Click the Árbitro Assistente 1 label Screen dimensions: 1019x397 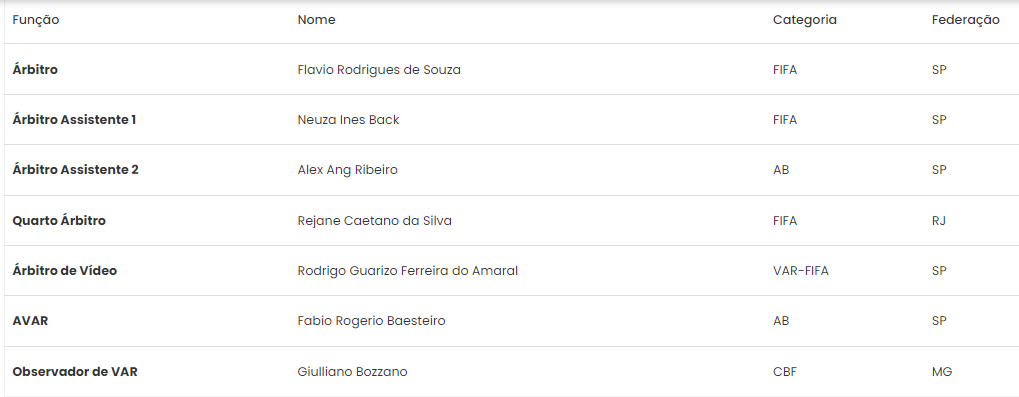74,120
